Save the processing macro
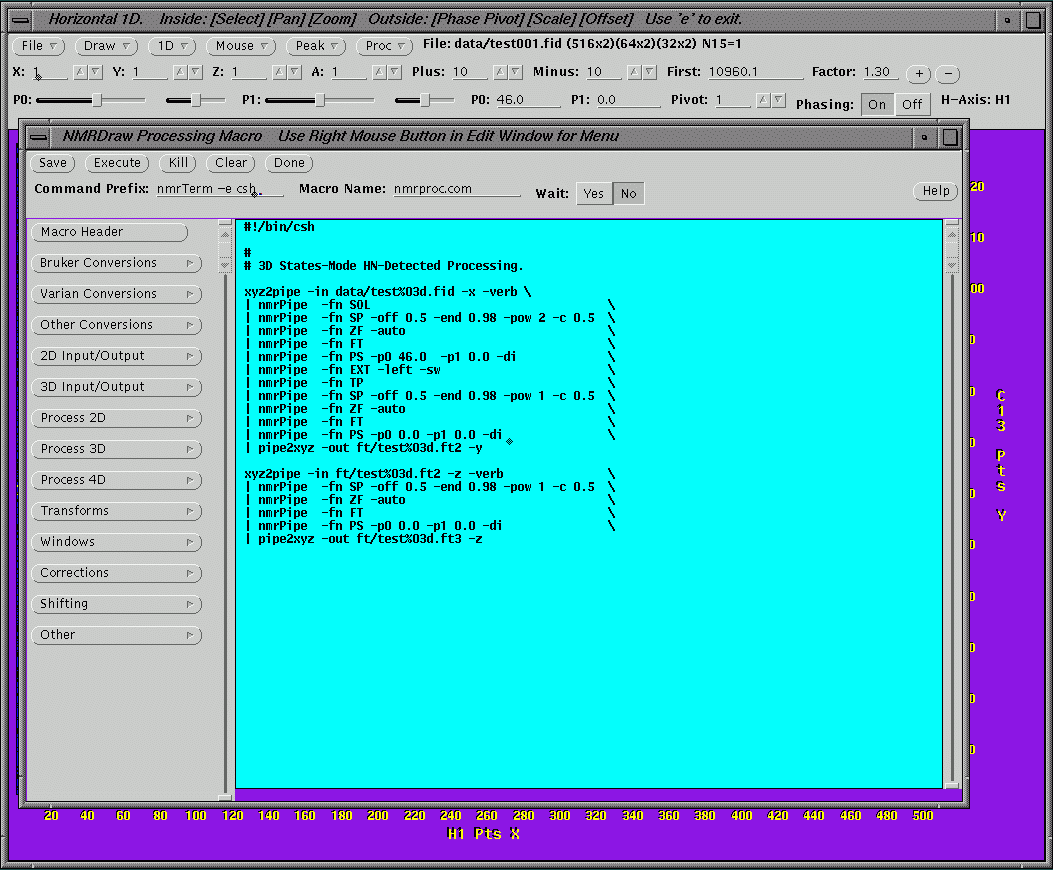The width and height of the screenshot is (1053, 870). click(x=52, y=163)
